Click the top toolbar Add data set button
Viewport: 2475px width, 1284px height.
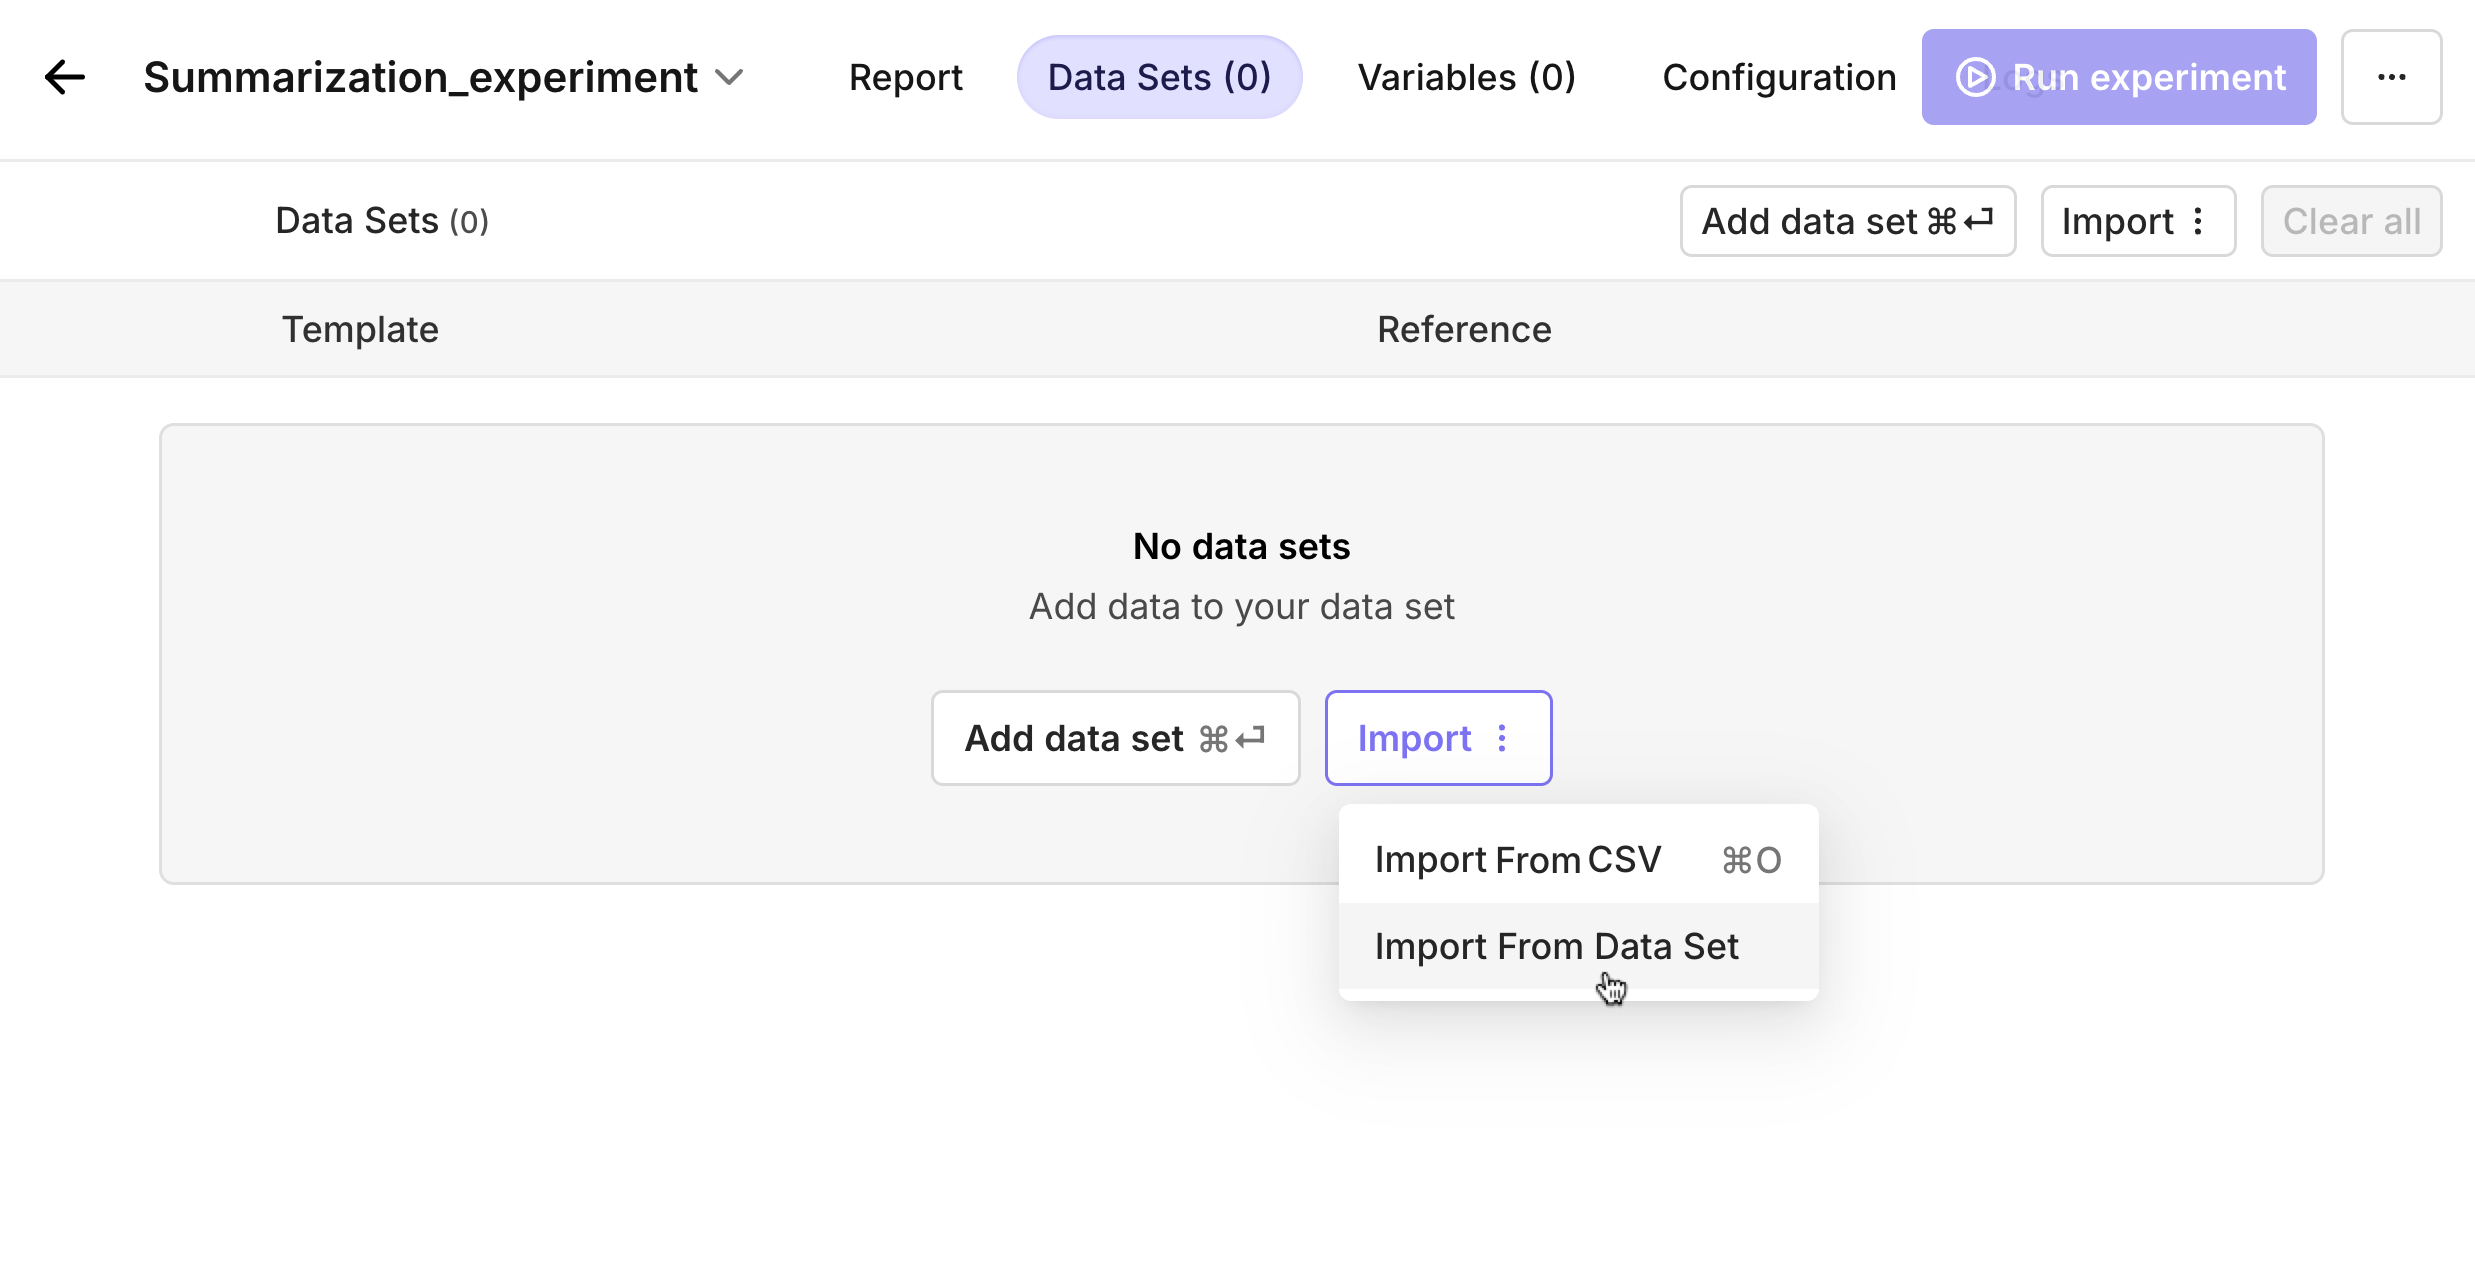click(x=1847, y=221)
